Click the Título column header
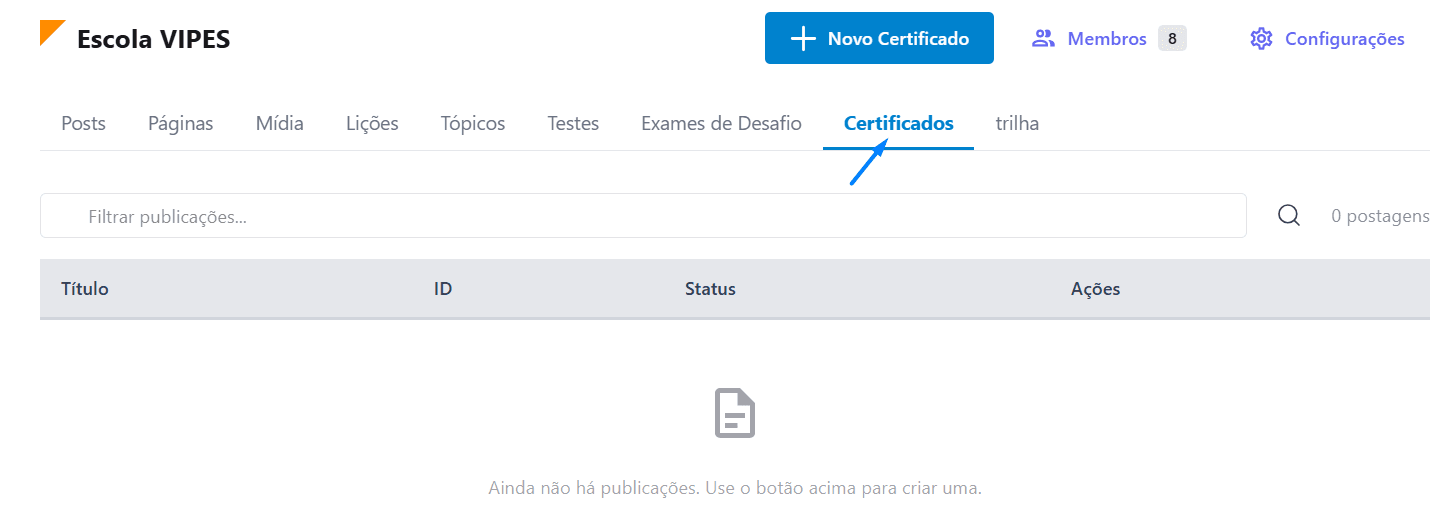Screen dimensions: 1443x512 click(x=85, y=289)
